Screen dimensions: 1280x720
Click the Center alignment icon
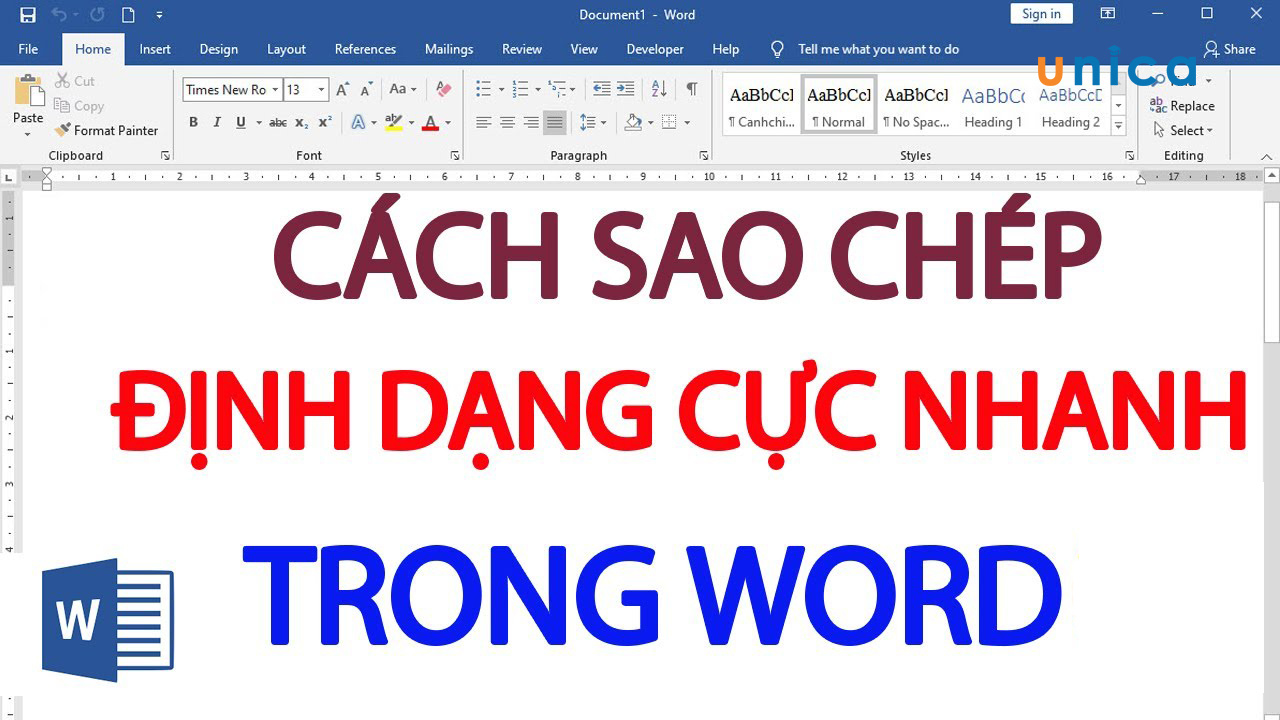[x=507, y=122]
